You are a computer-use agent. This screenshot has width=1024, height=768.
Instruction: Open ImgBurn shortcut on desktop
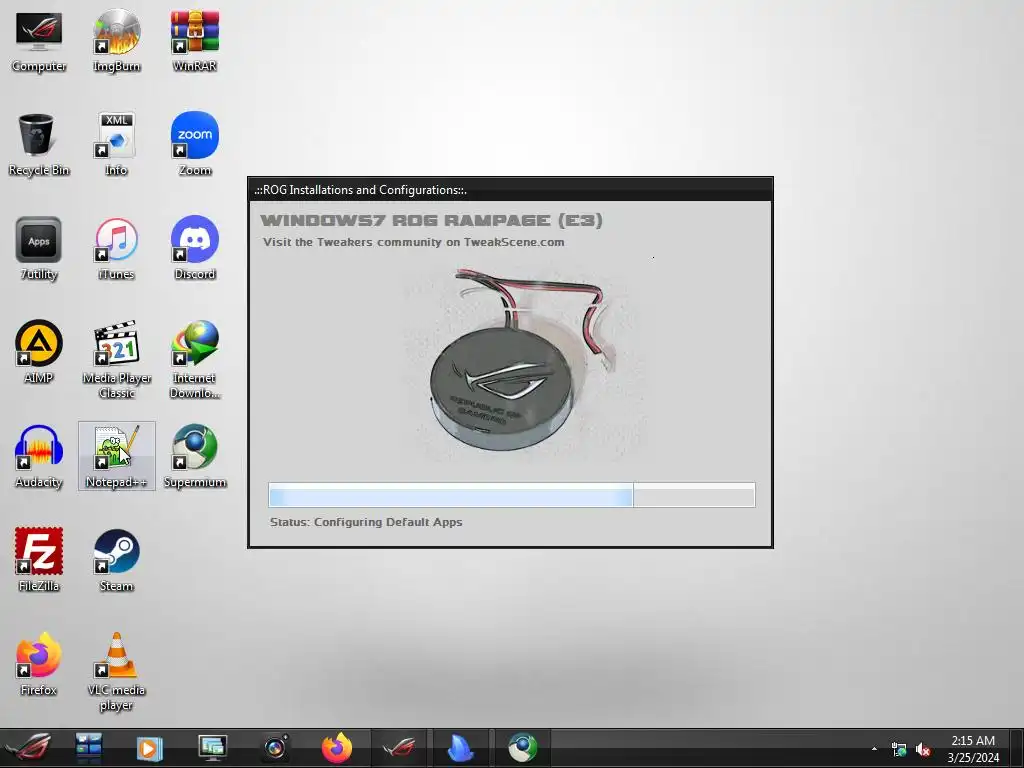(x=116, y=40)
